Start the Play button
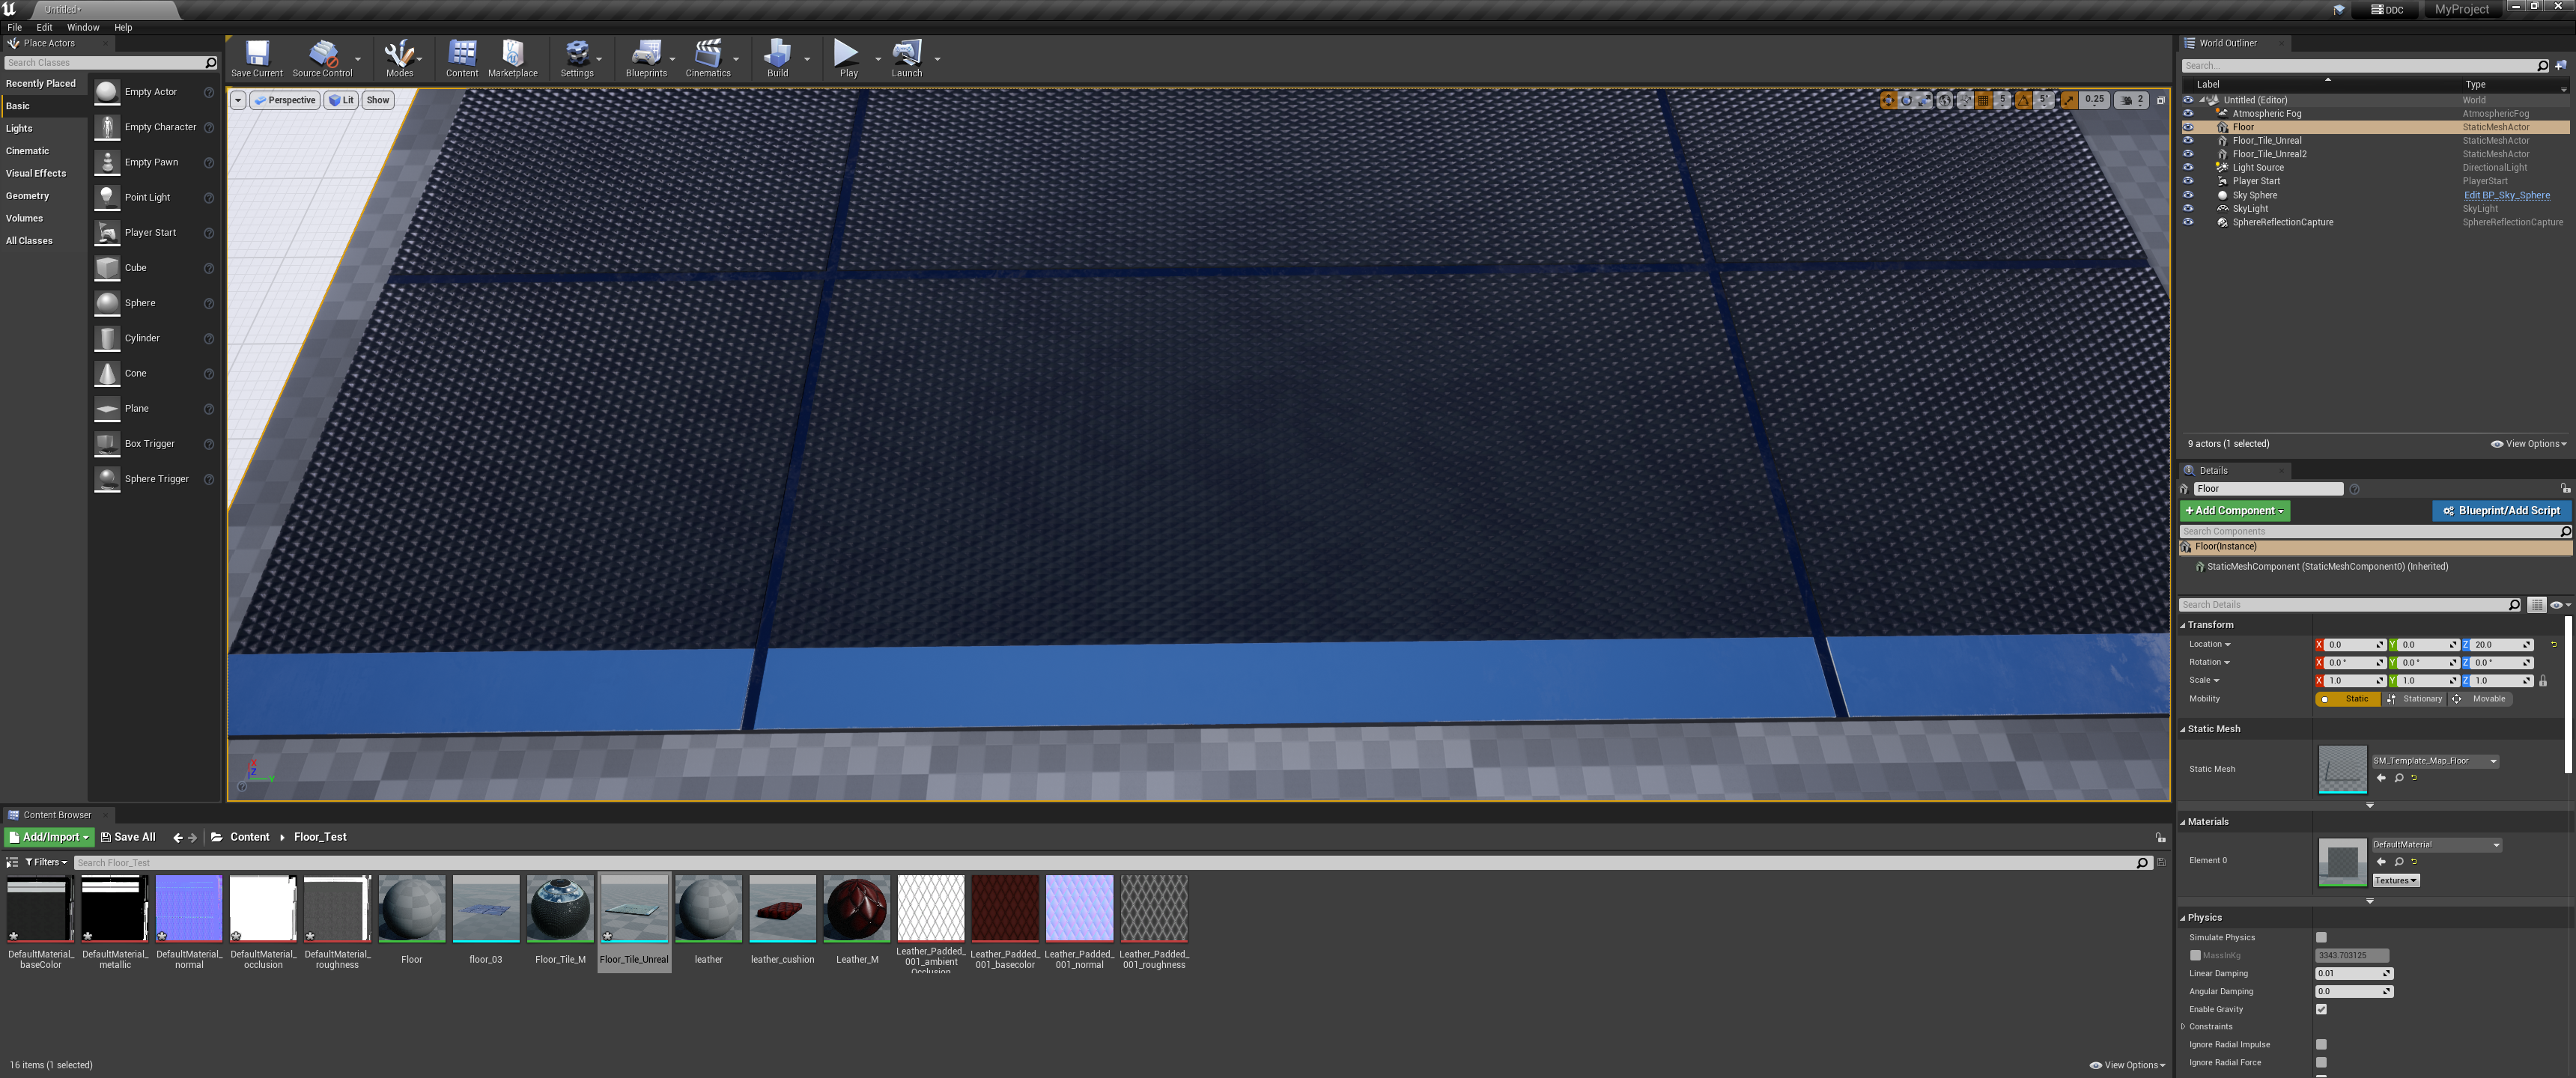Viewport: 2576px width, 1078px height. pyautogui.click(x=848, y=58)
